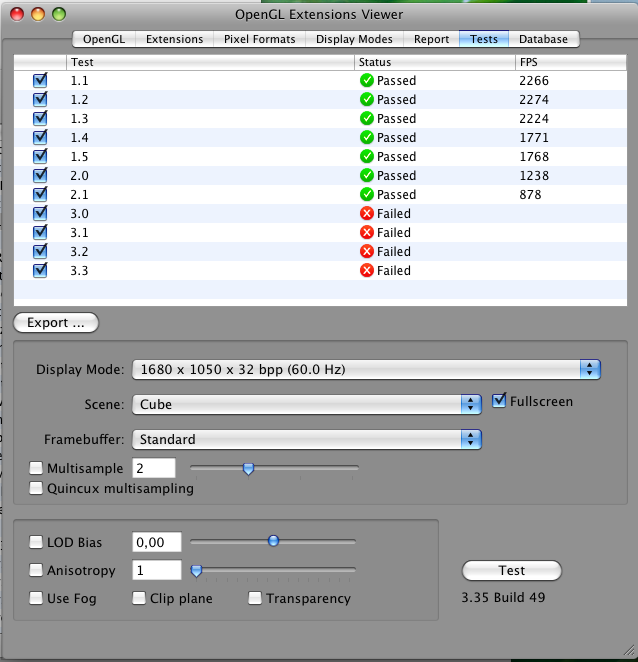This screenshot has height=662, width=638.
Task: Uncheck the test 1.2 checkbox
Action: pyautogui.click(x=40, y=99)
